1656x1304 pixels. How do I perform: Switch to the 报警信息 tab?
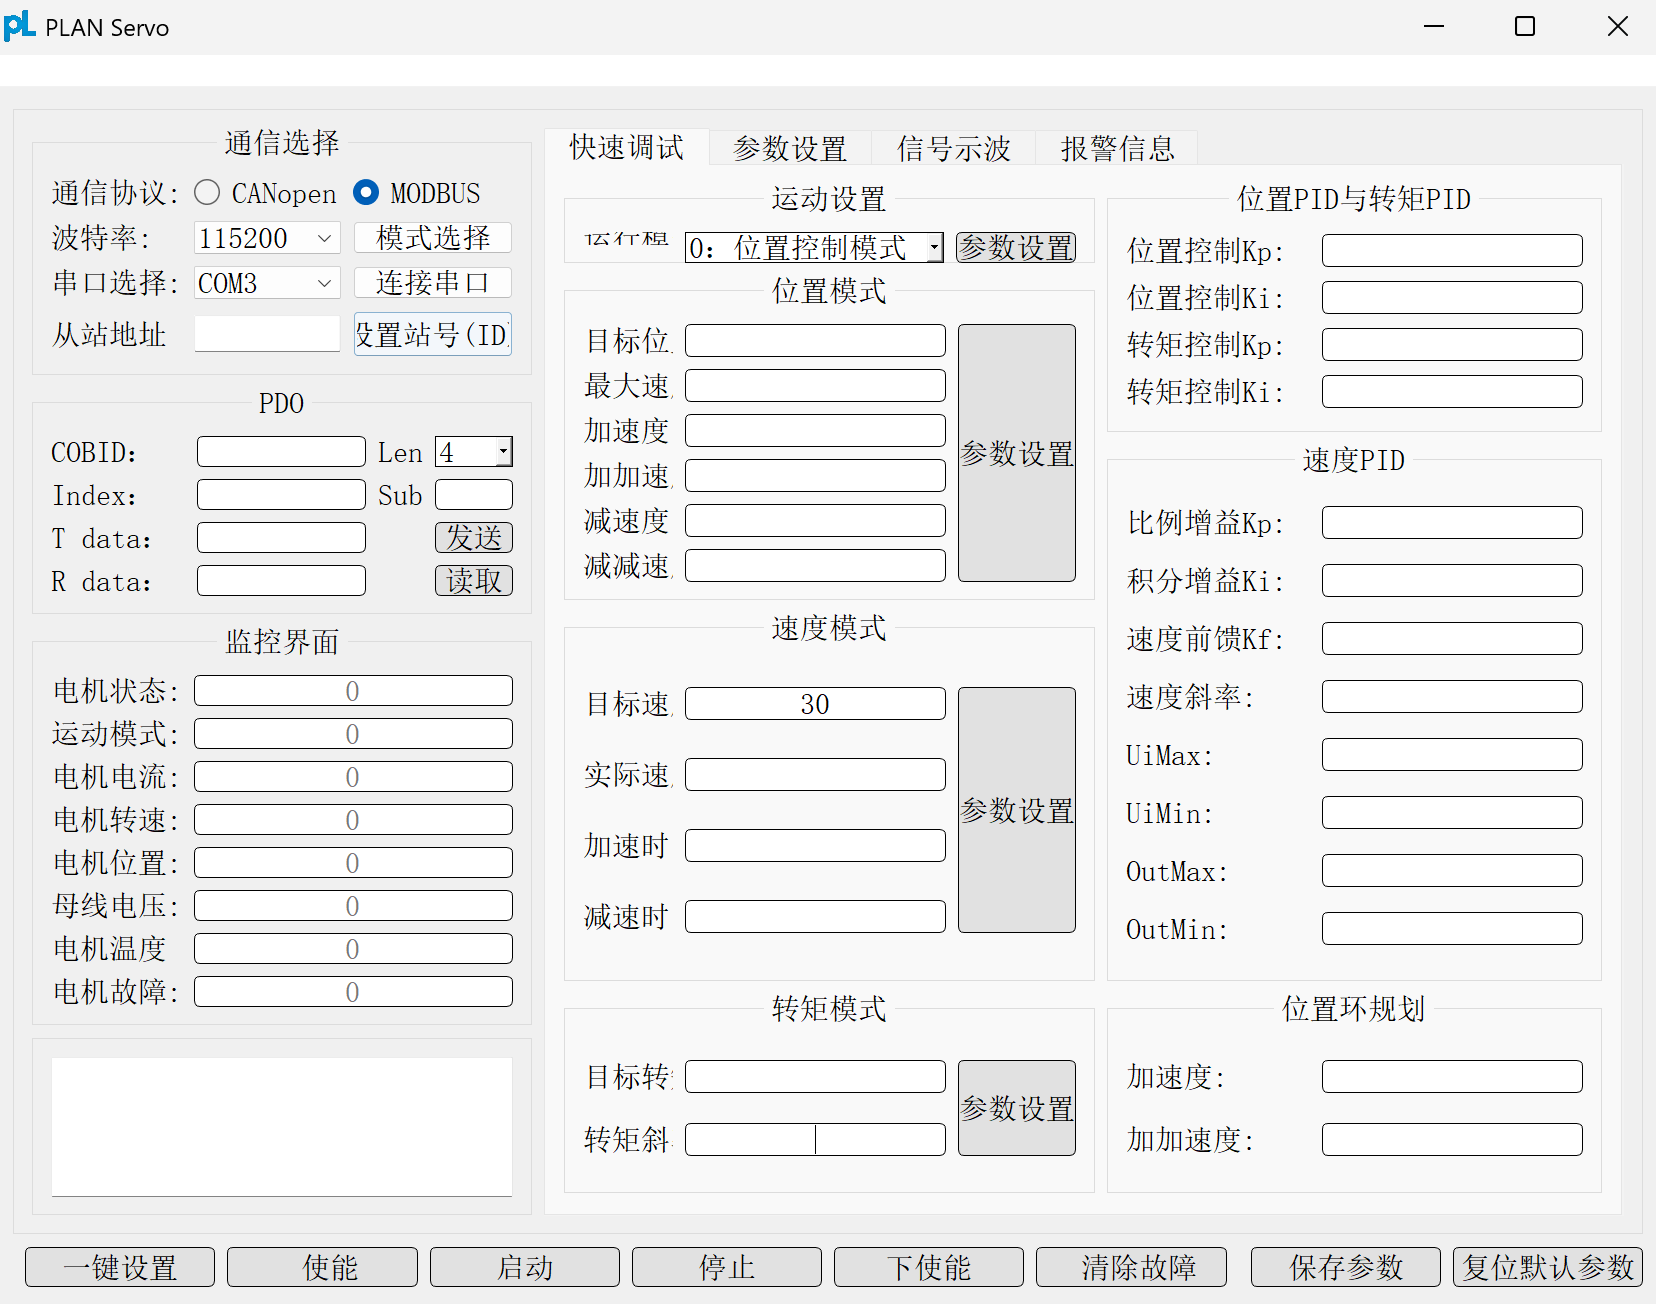(1117, 148)
